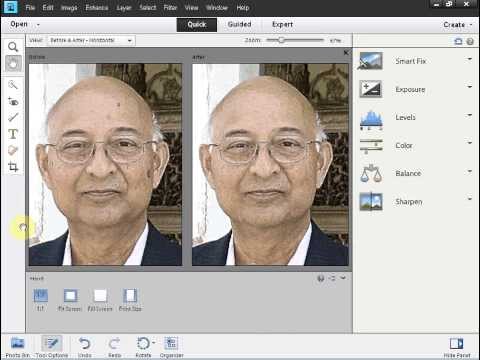
Task: Select the Quick Selection tool
Action: tap(13, 85)
